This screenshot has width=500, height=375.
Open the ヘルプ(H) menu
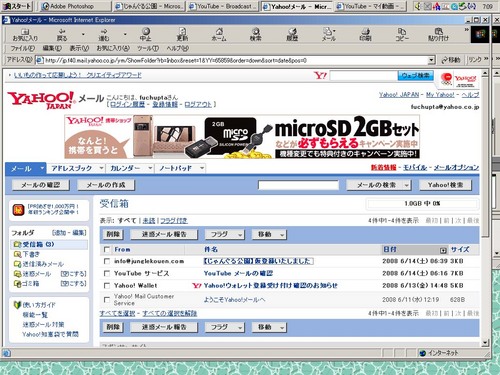[x=178, y=49]
